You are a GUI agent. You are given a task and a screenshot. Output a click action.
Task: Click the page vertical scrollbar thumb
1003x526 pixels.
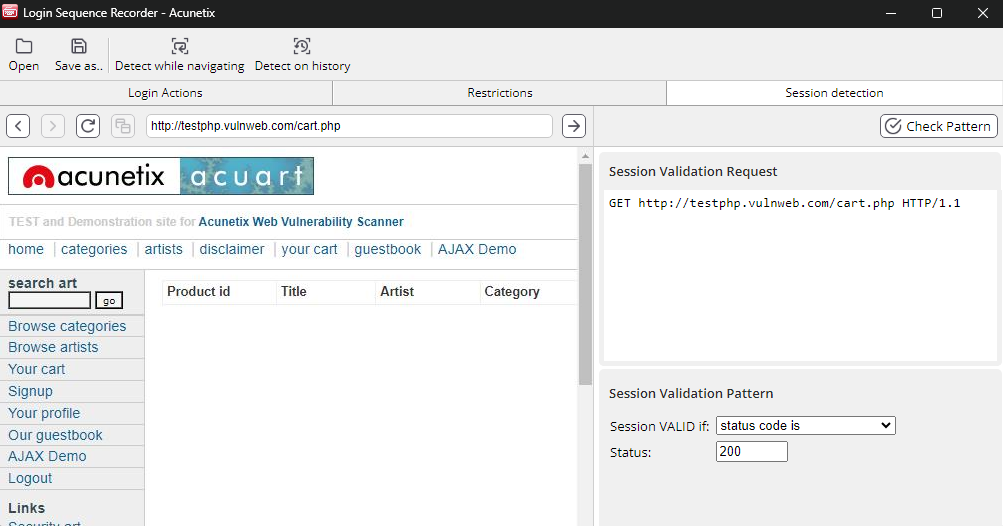585,274
